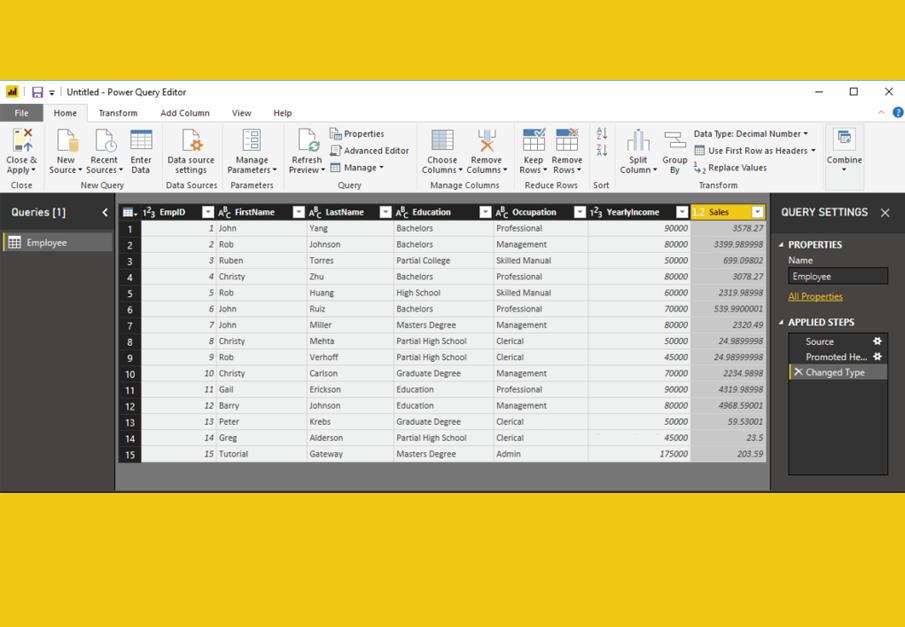Open EmpID column filter dropdown
Viewport: 905px width, 627px height.
(208, 212)
